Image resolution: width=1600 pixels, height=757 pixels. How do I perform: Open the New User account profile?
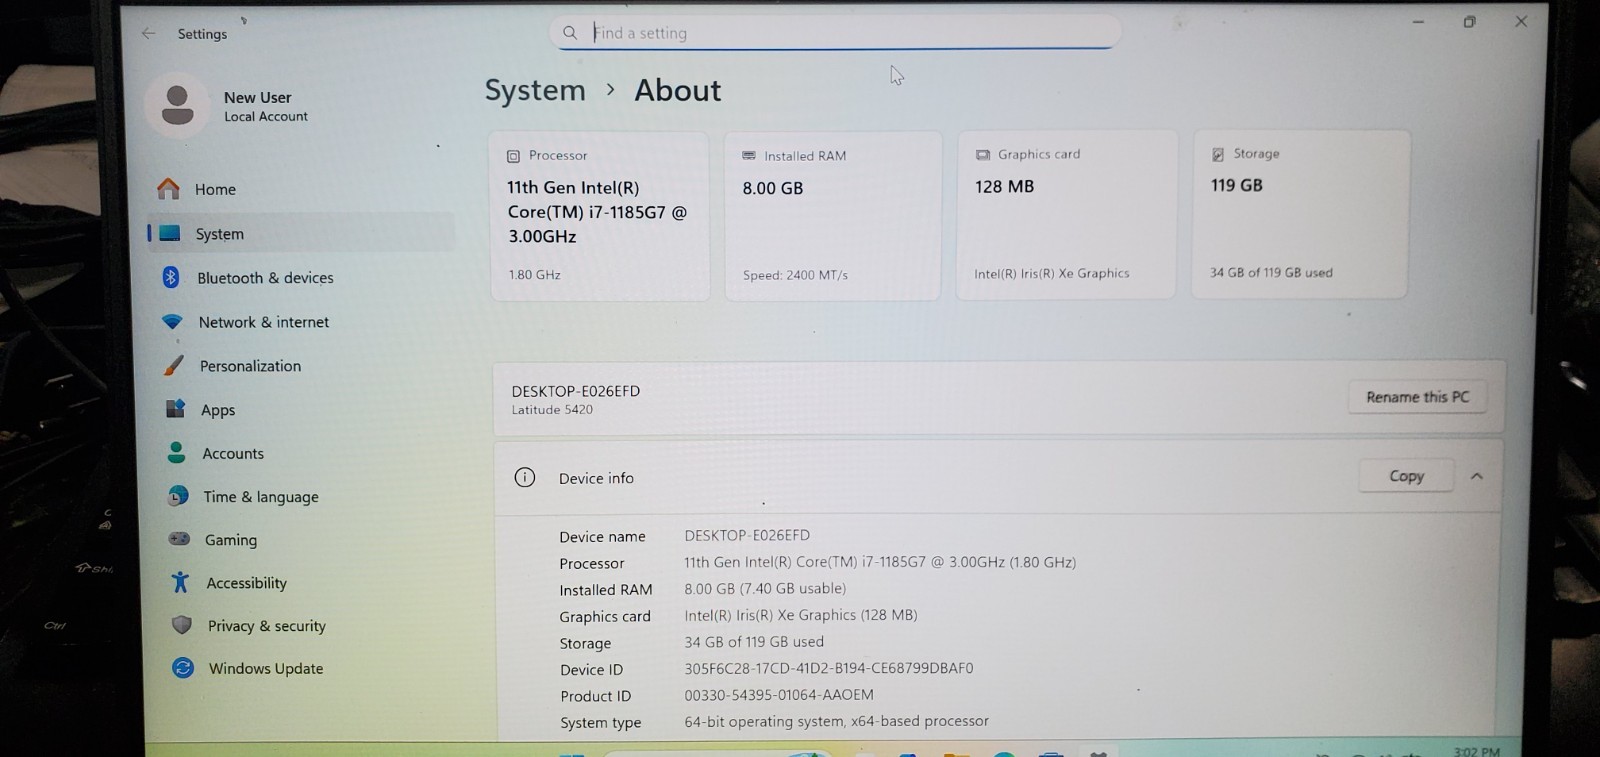(x=230, y=106)
